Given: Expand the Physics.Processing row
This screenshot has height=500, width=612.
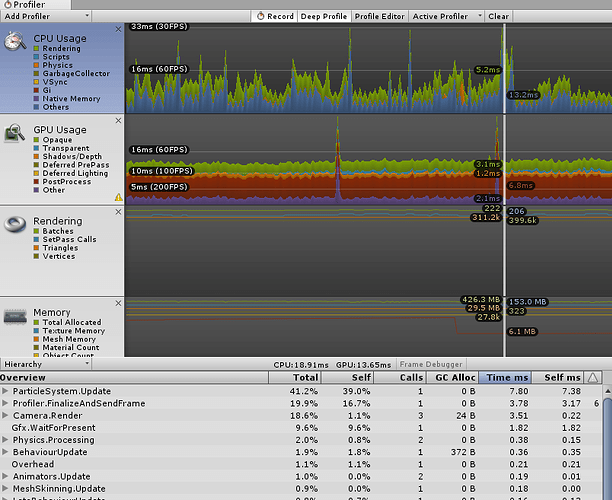Looking at the screenshot, I should coord(5,440).
